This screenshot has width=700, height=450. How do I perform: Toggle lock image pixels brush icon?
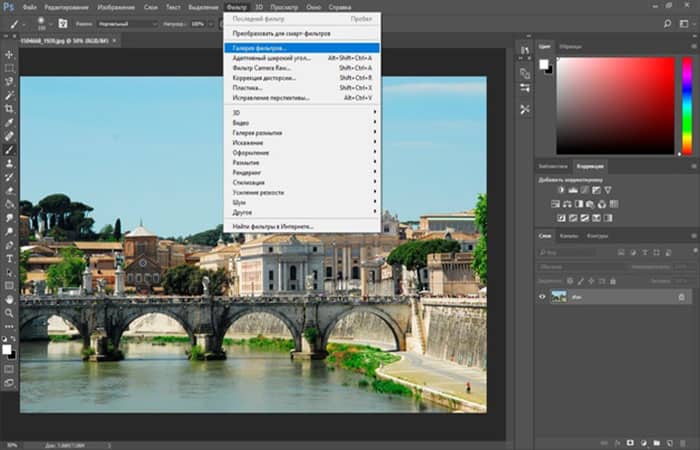point(580,281)
